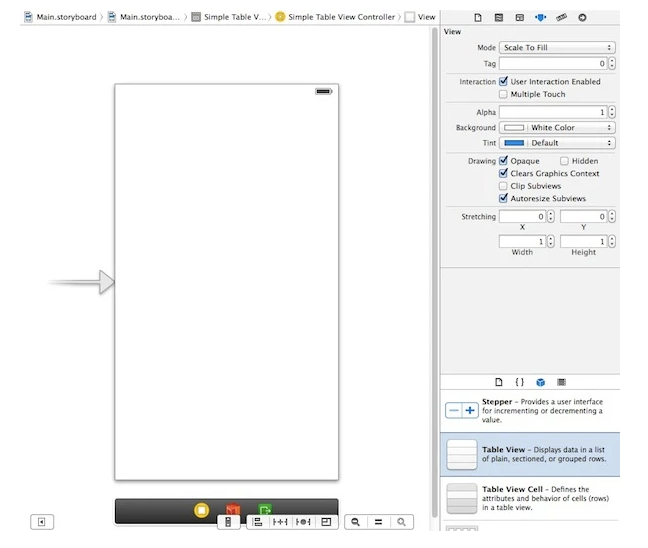Click the Tag input field
The width and height of the screenshot is (648, 548).
[x=553, y=63]
